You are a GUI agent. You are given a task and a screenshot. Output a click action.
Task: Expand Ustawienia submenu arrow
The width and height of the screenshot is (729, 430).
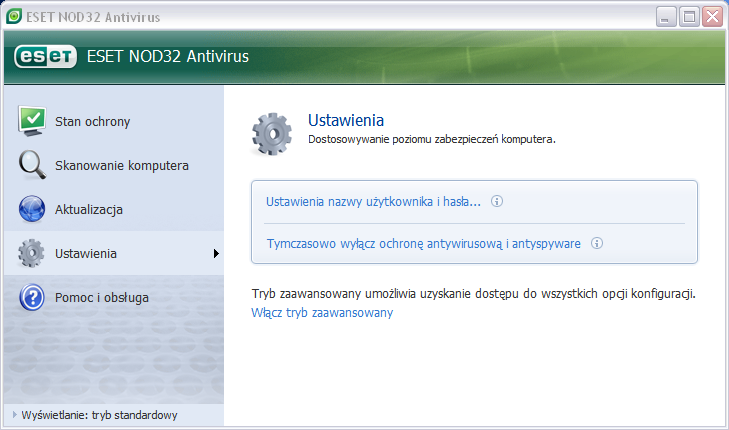(x=216, y=253)
